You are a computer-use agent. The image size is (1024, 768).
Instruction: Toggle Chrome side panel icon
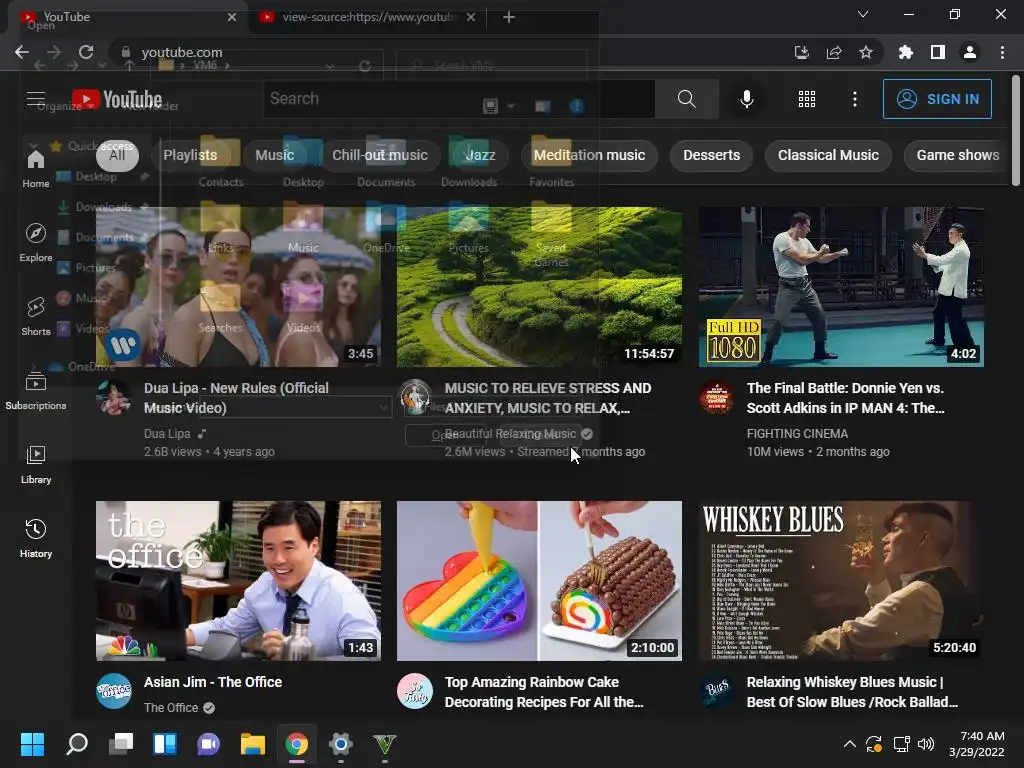(x=938, y=52)
